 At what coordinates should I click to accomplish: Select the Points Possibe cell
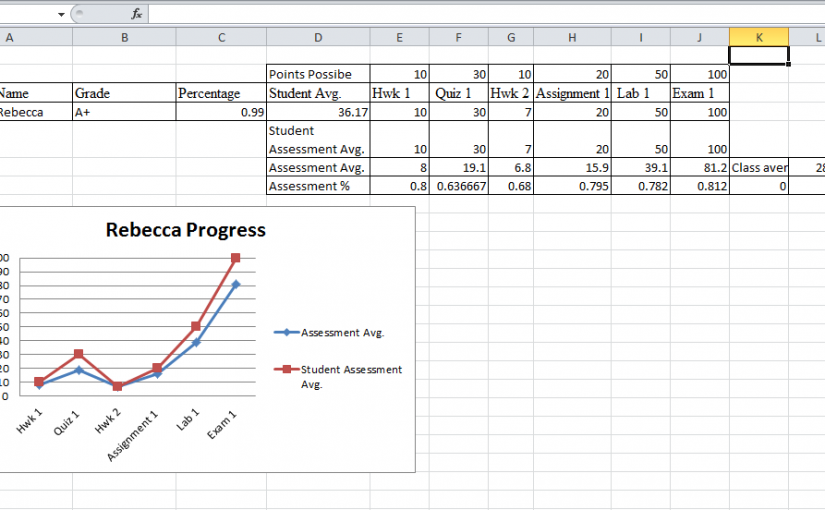(x=317, y=75)
